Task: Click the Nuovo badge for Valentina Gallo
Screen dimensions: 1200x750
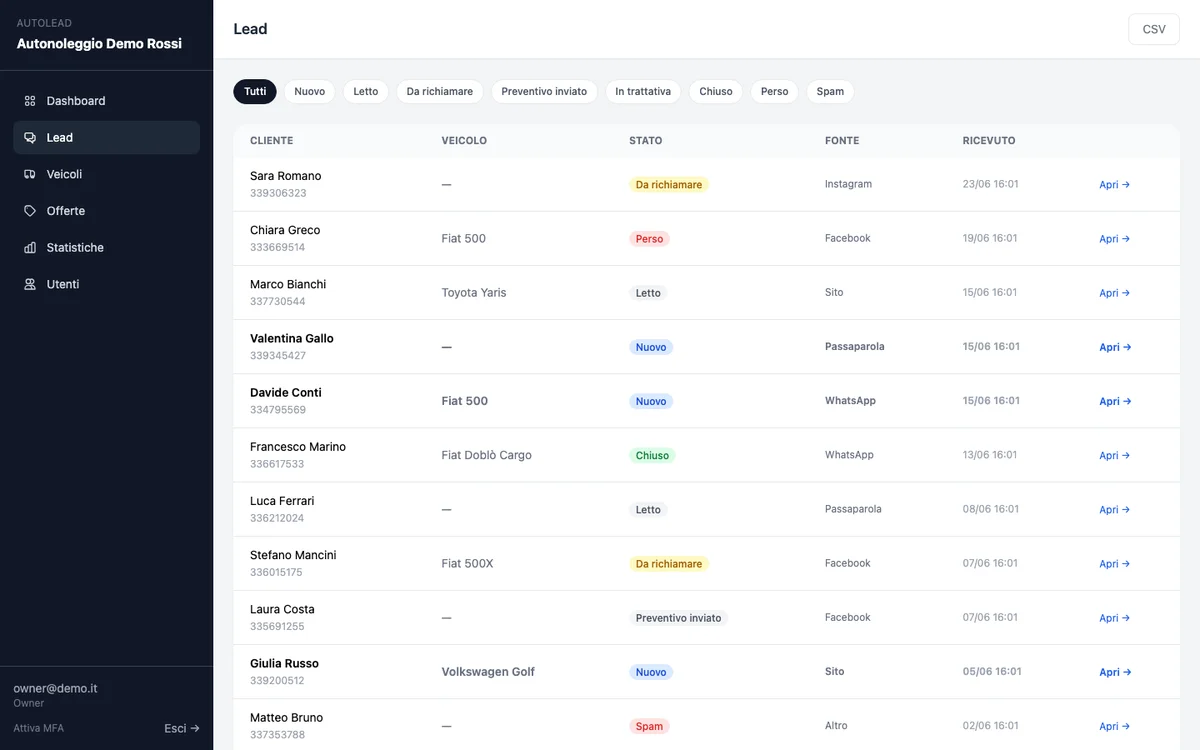Action: (651, 347)
